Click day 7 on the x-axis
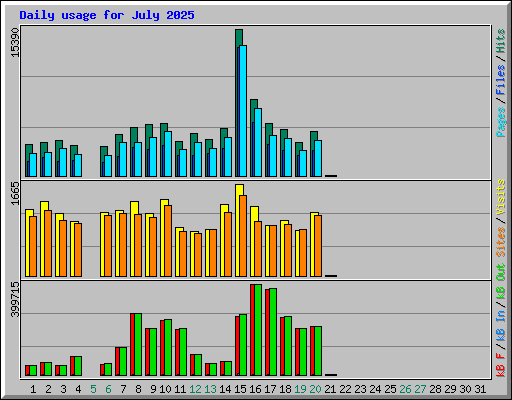The image size is (512, 400). [x=123, y=389]
